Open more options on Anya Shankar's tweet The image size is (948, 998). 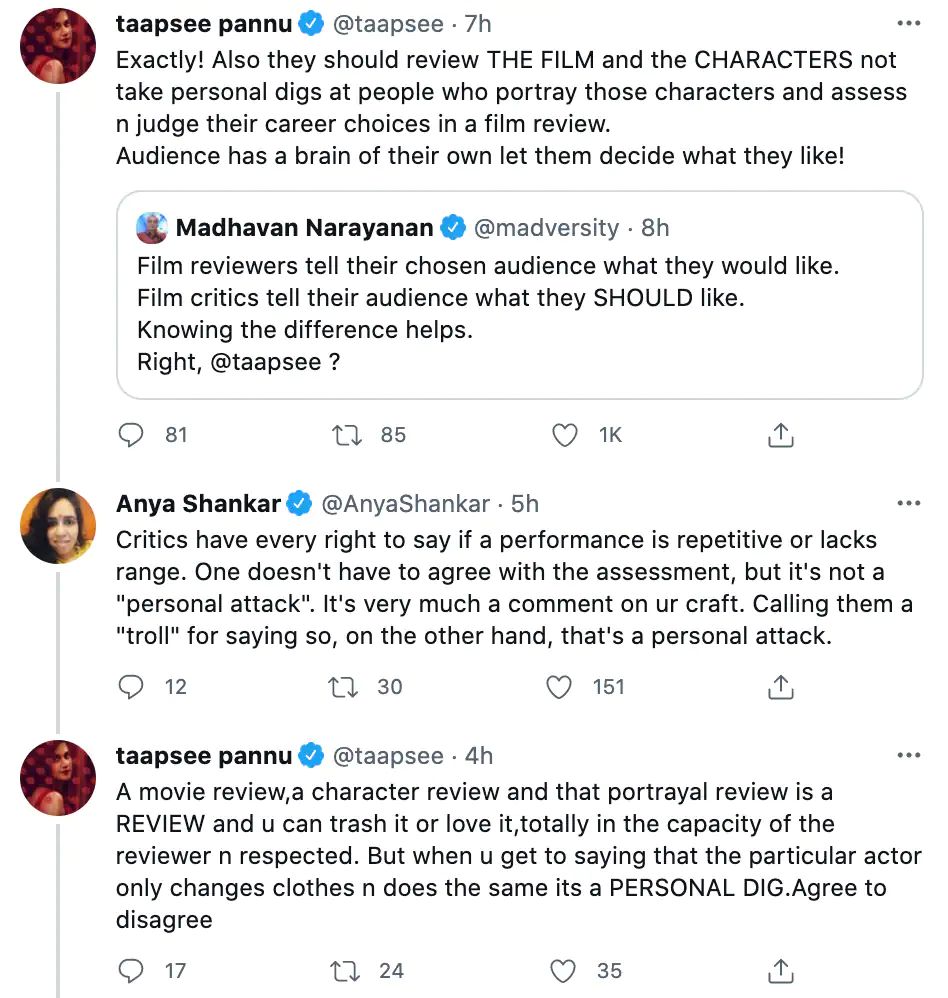point(909,503)
